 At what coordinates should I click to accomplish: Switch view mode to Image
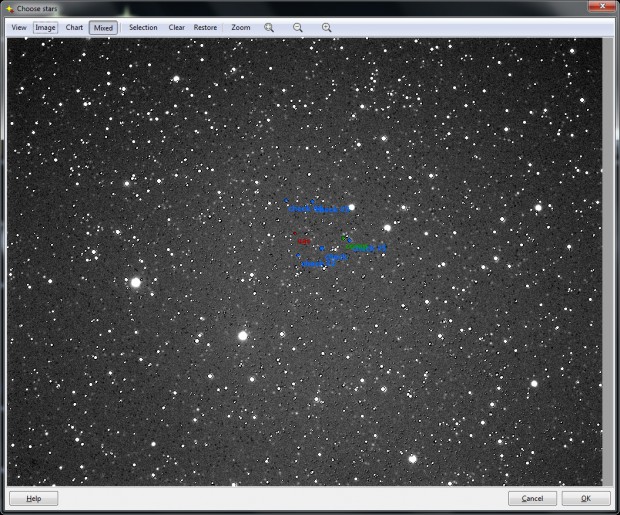pyautogui.click(x=45, y=27)
